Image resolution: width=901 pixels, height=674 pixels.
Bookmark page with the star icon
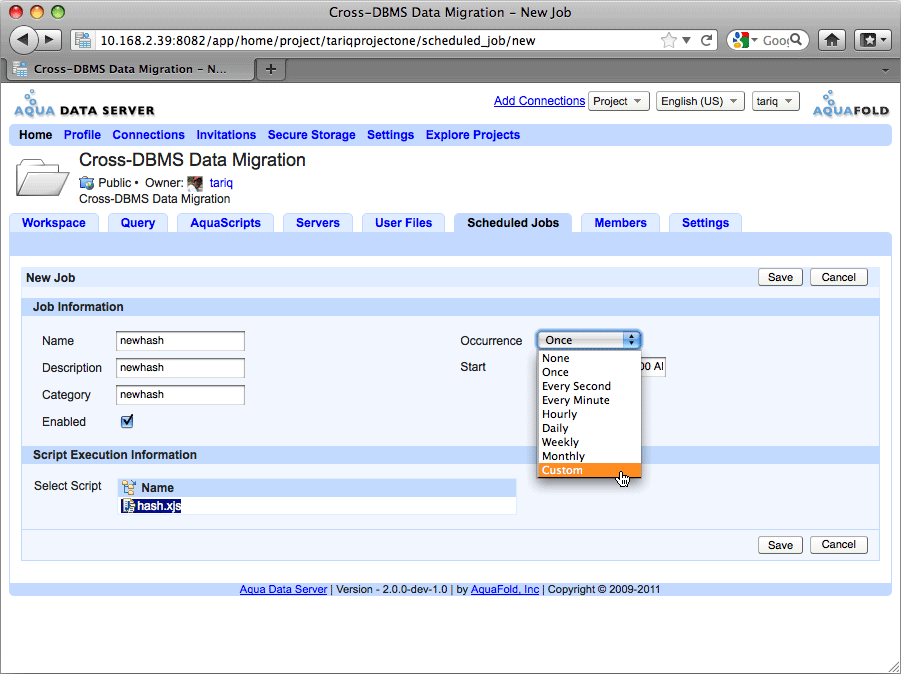click(x=668, y=40)
